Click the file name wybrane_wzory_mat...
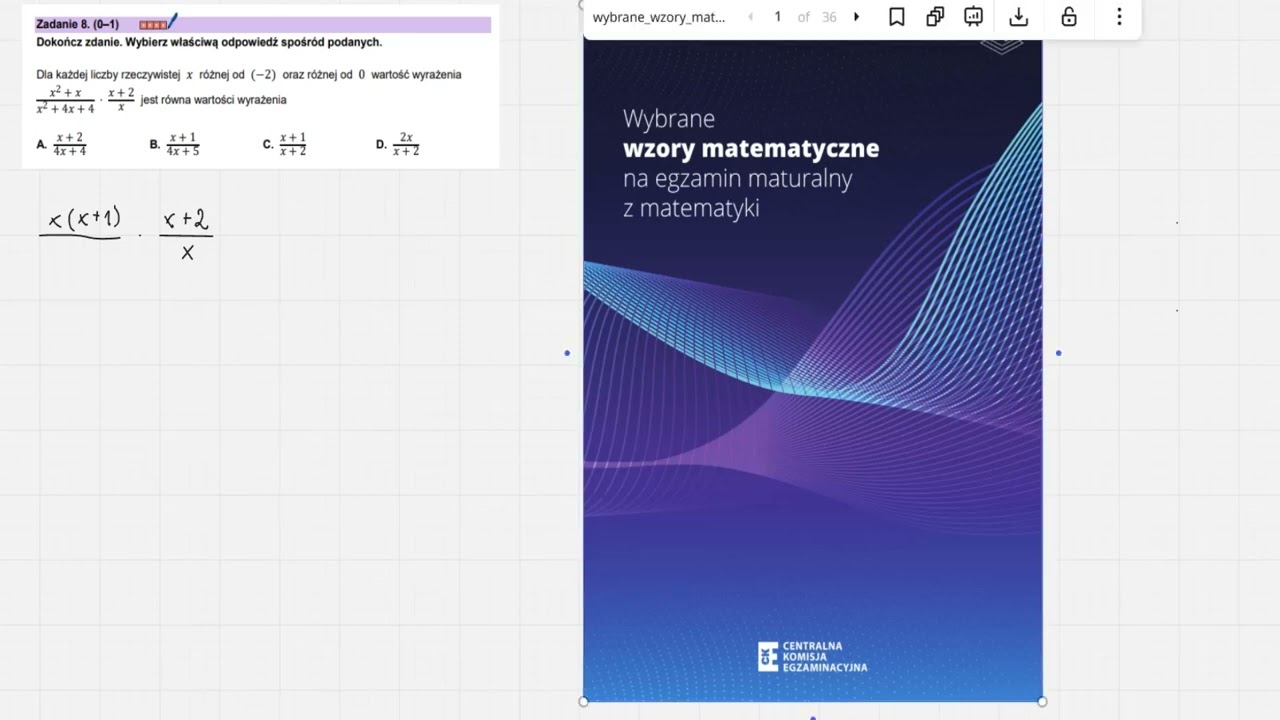 coord(659,17)
